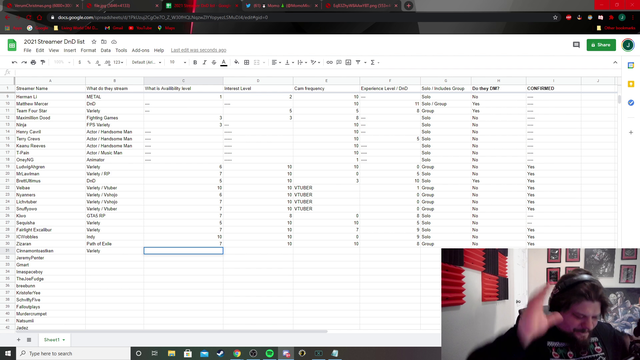Viewport: 640px width, 360px height.
Task: Click the green Share button
Action: click(601, 45)
